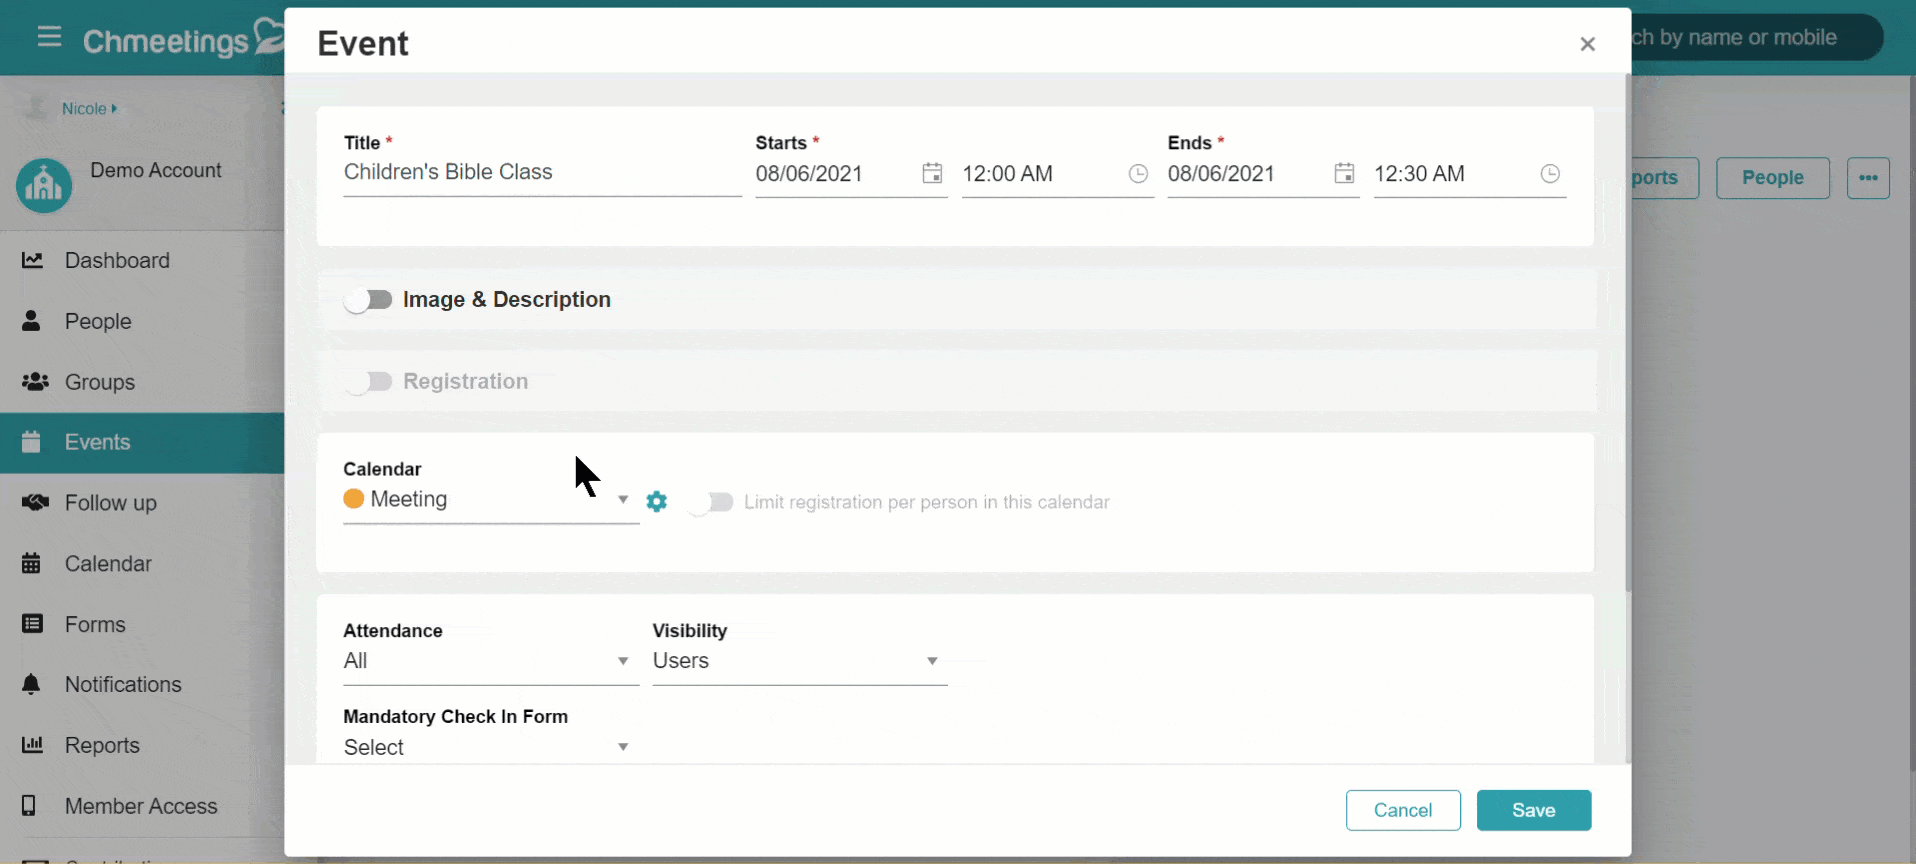Click the Chmeetings logo
This screenshot has width=1916, height=864.
184,40
